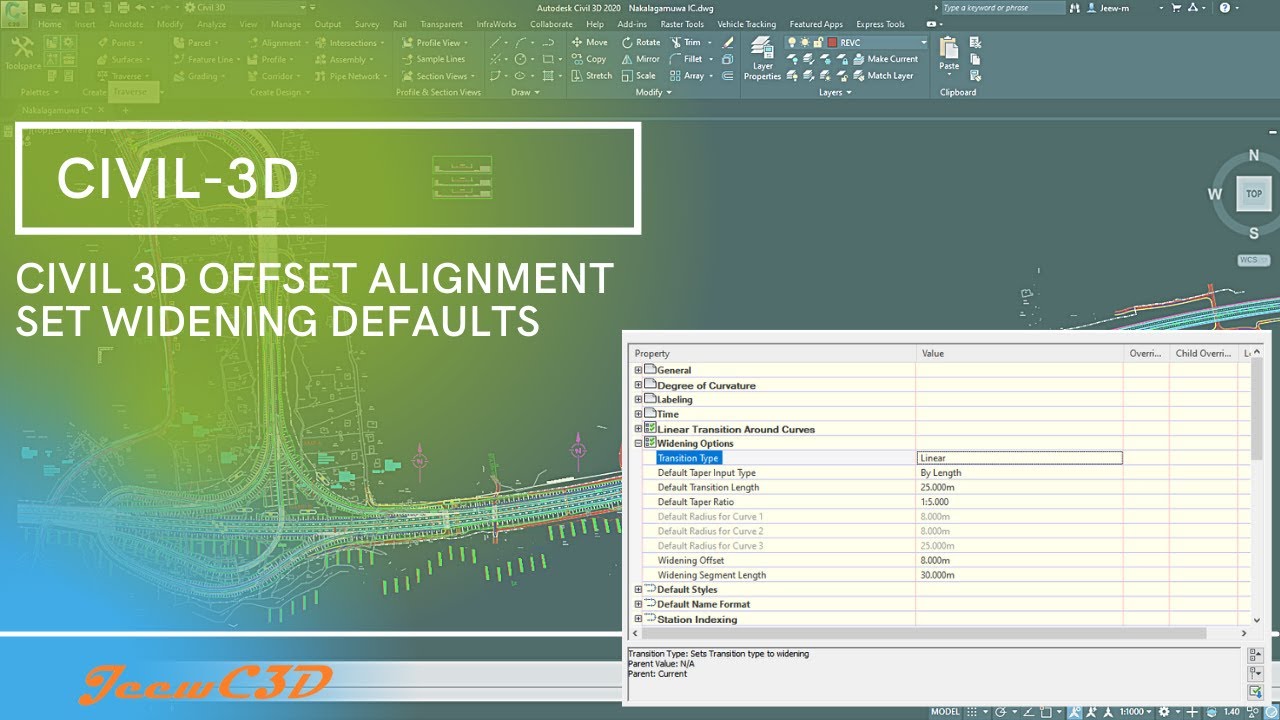Click the settings table horizontal scrollbar
The image size is (1280, 720).
[925, 633]
